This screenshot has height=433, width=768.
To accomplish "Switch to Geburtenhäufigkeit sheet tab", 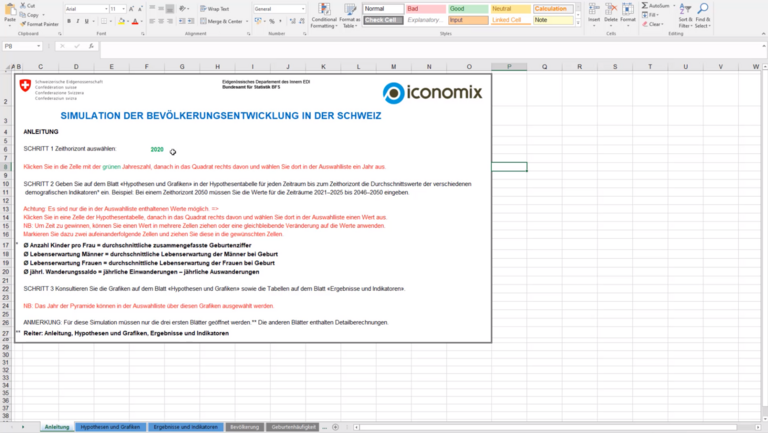I will pyautogui.click(x=293, y=427).
